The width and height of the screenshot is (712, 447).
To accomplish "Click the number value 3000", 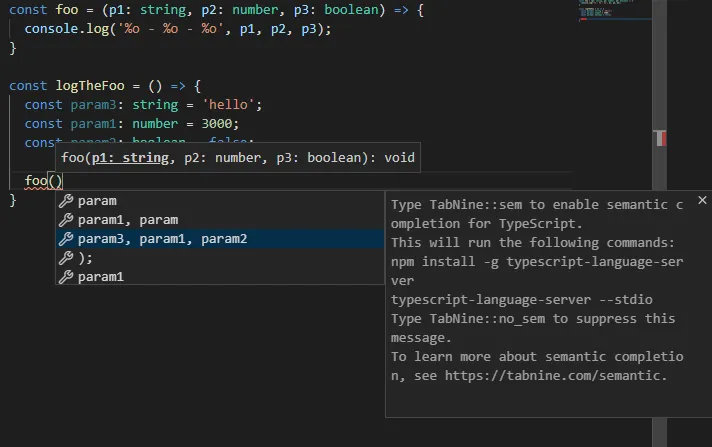I will (217, 124).
